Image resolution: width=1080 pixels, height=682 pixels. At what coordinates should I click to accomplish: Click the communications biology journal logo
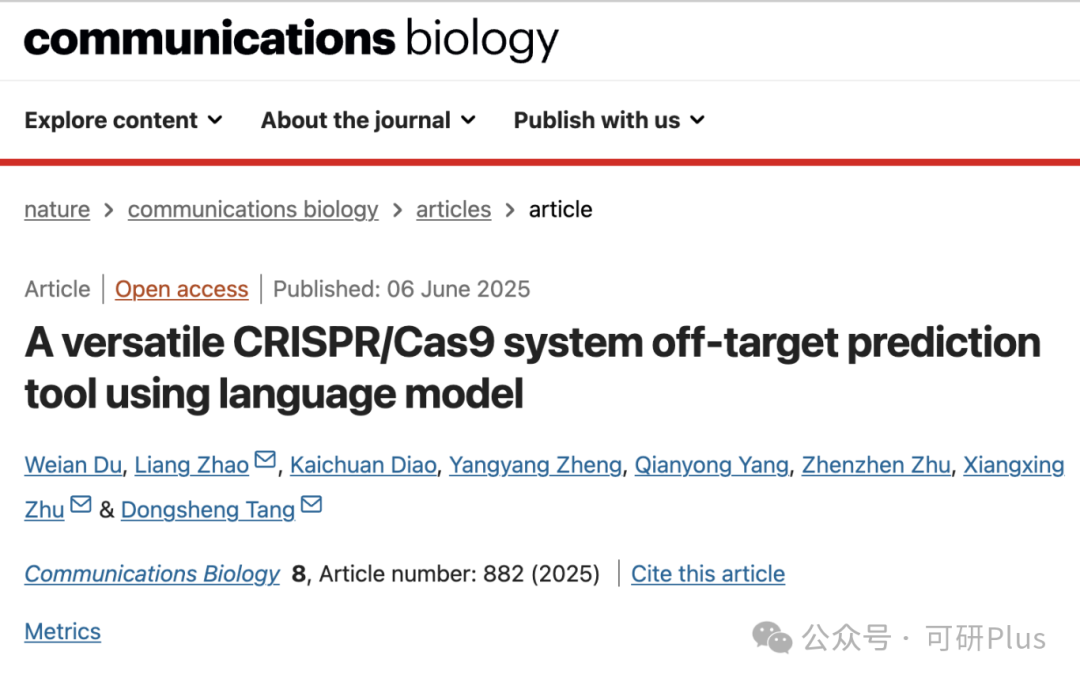[x=291, y=39]
